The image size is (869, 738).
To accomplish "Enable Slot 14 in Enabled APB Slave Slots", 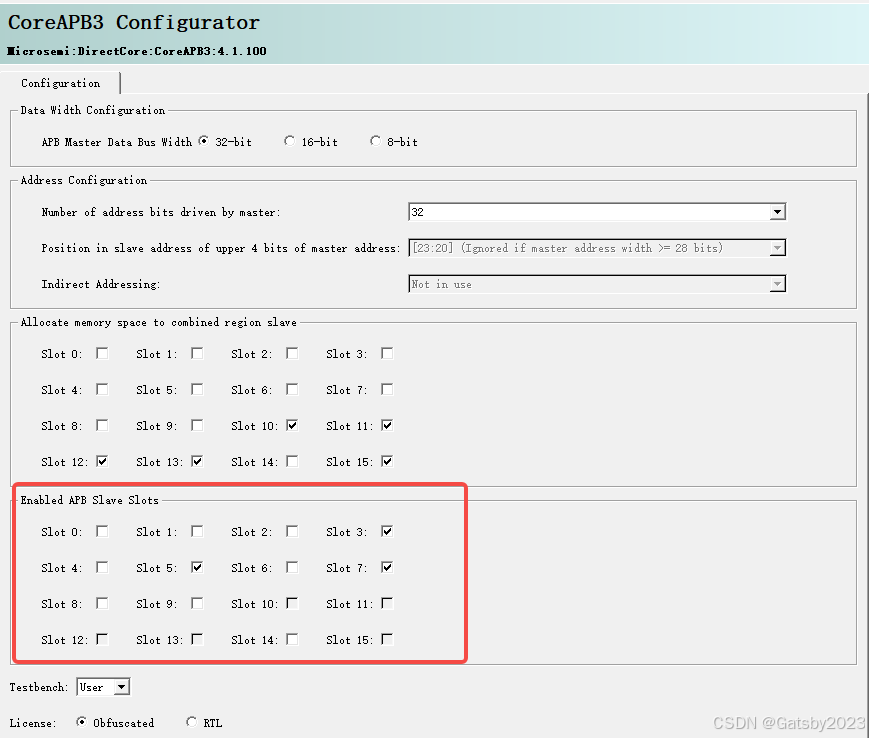I will click(x=292, y=639).
